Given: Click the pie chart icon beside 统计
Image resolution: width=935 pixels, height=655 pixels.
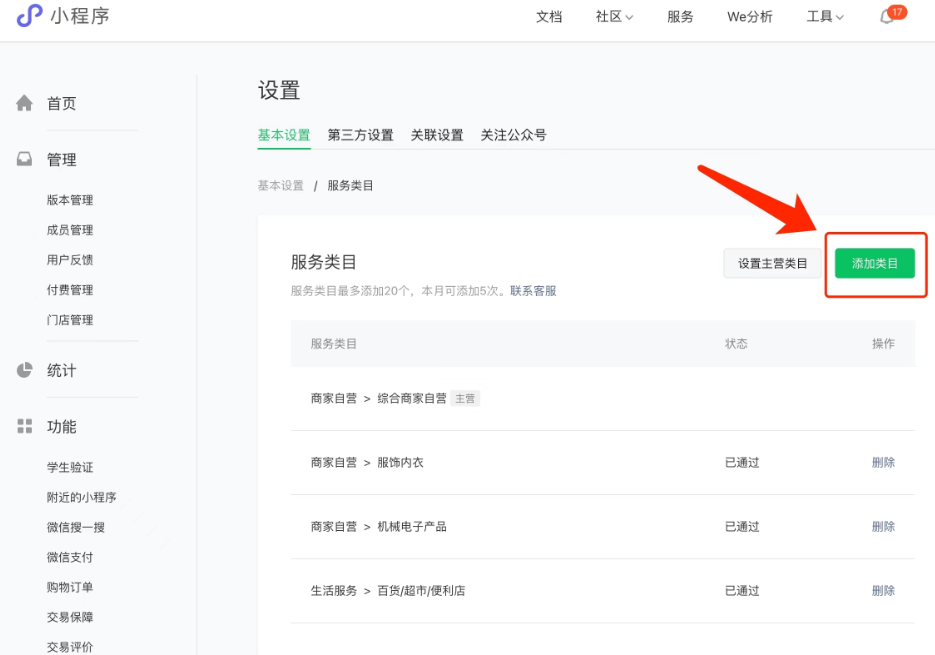Looking at the screenshot, I should click(25, 370).
